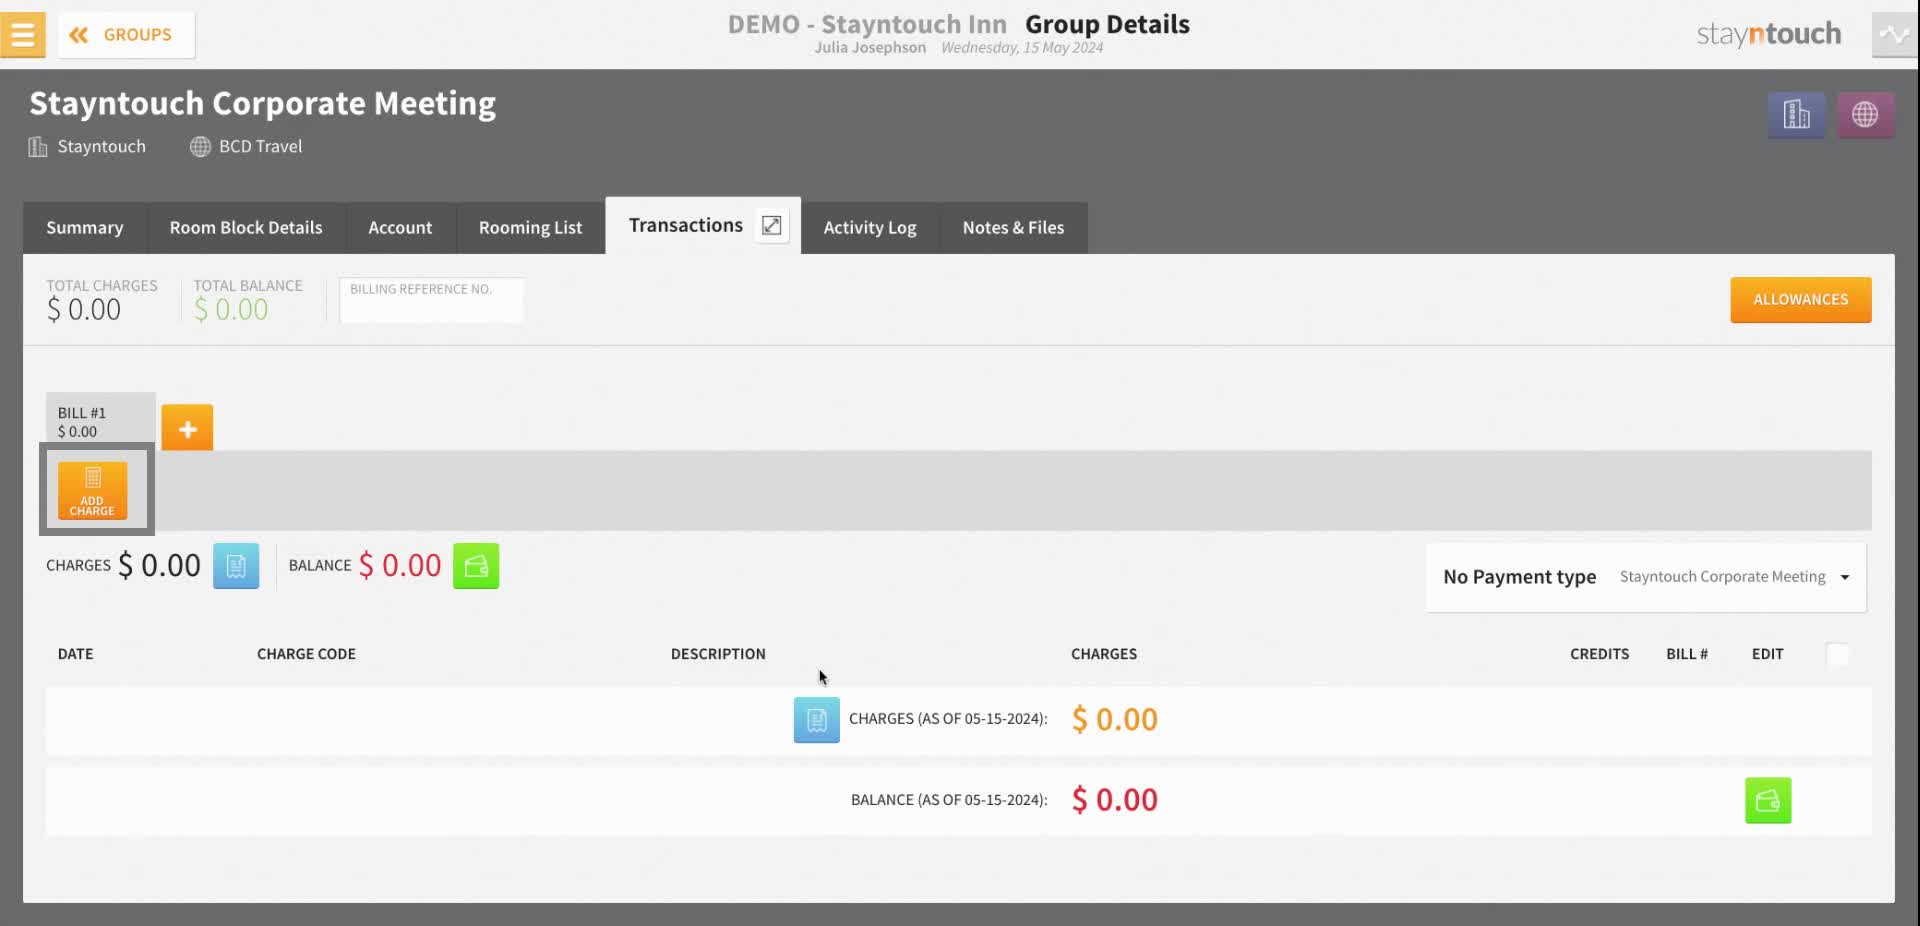1920x926 pixels.
Task: Open the company card building icon
Action: click(1796, 115)
